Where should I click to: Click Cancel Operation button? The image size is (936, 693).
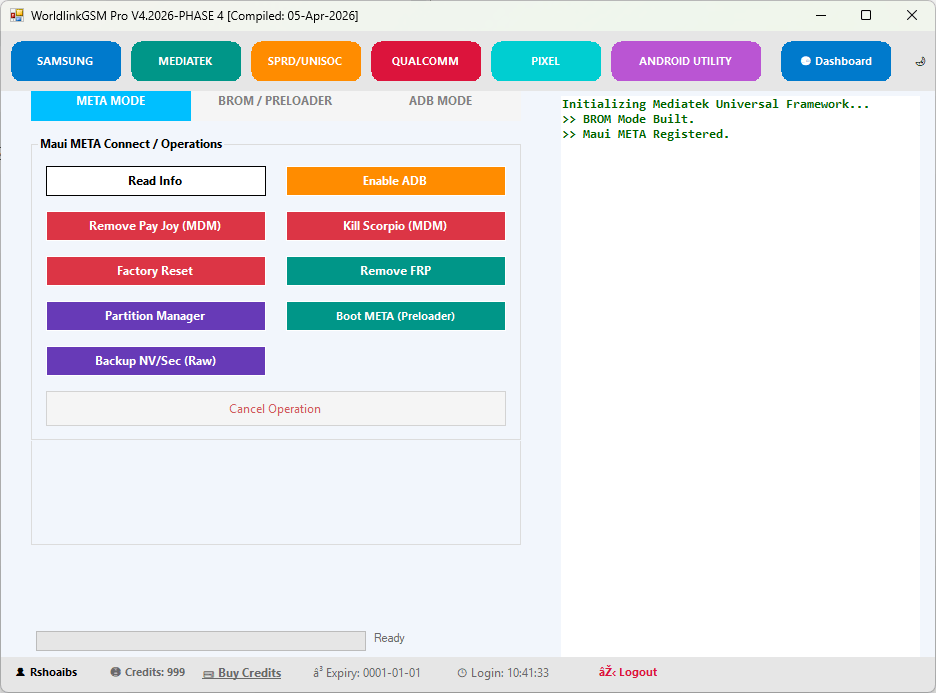(x=275, y=409)
